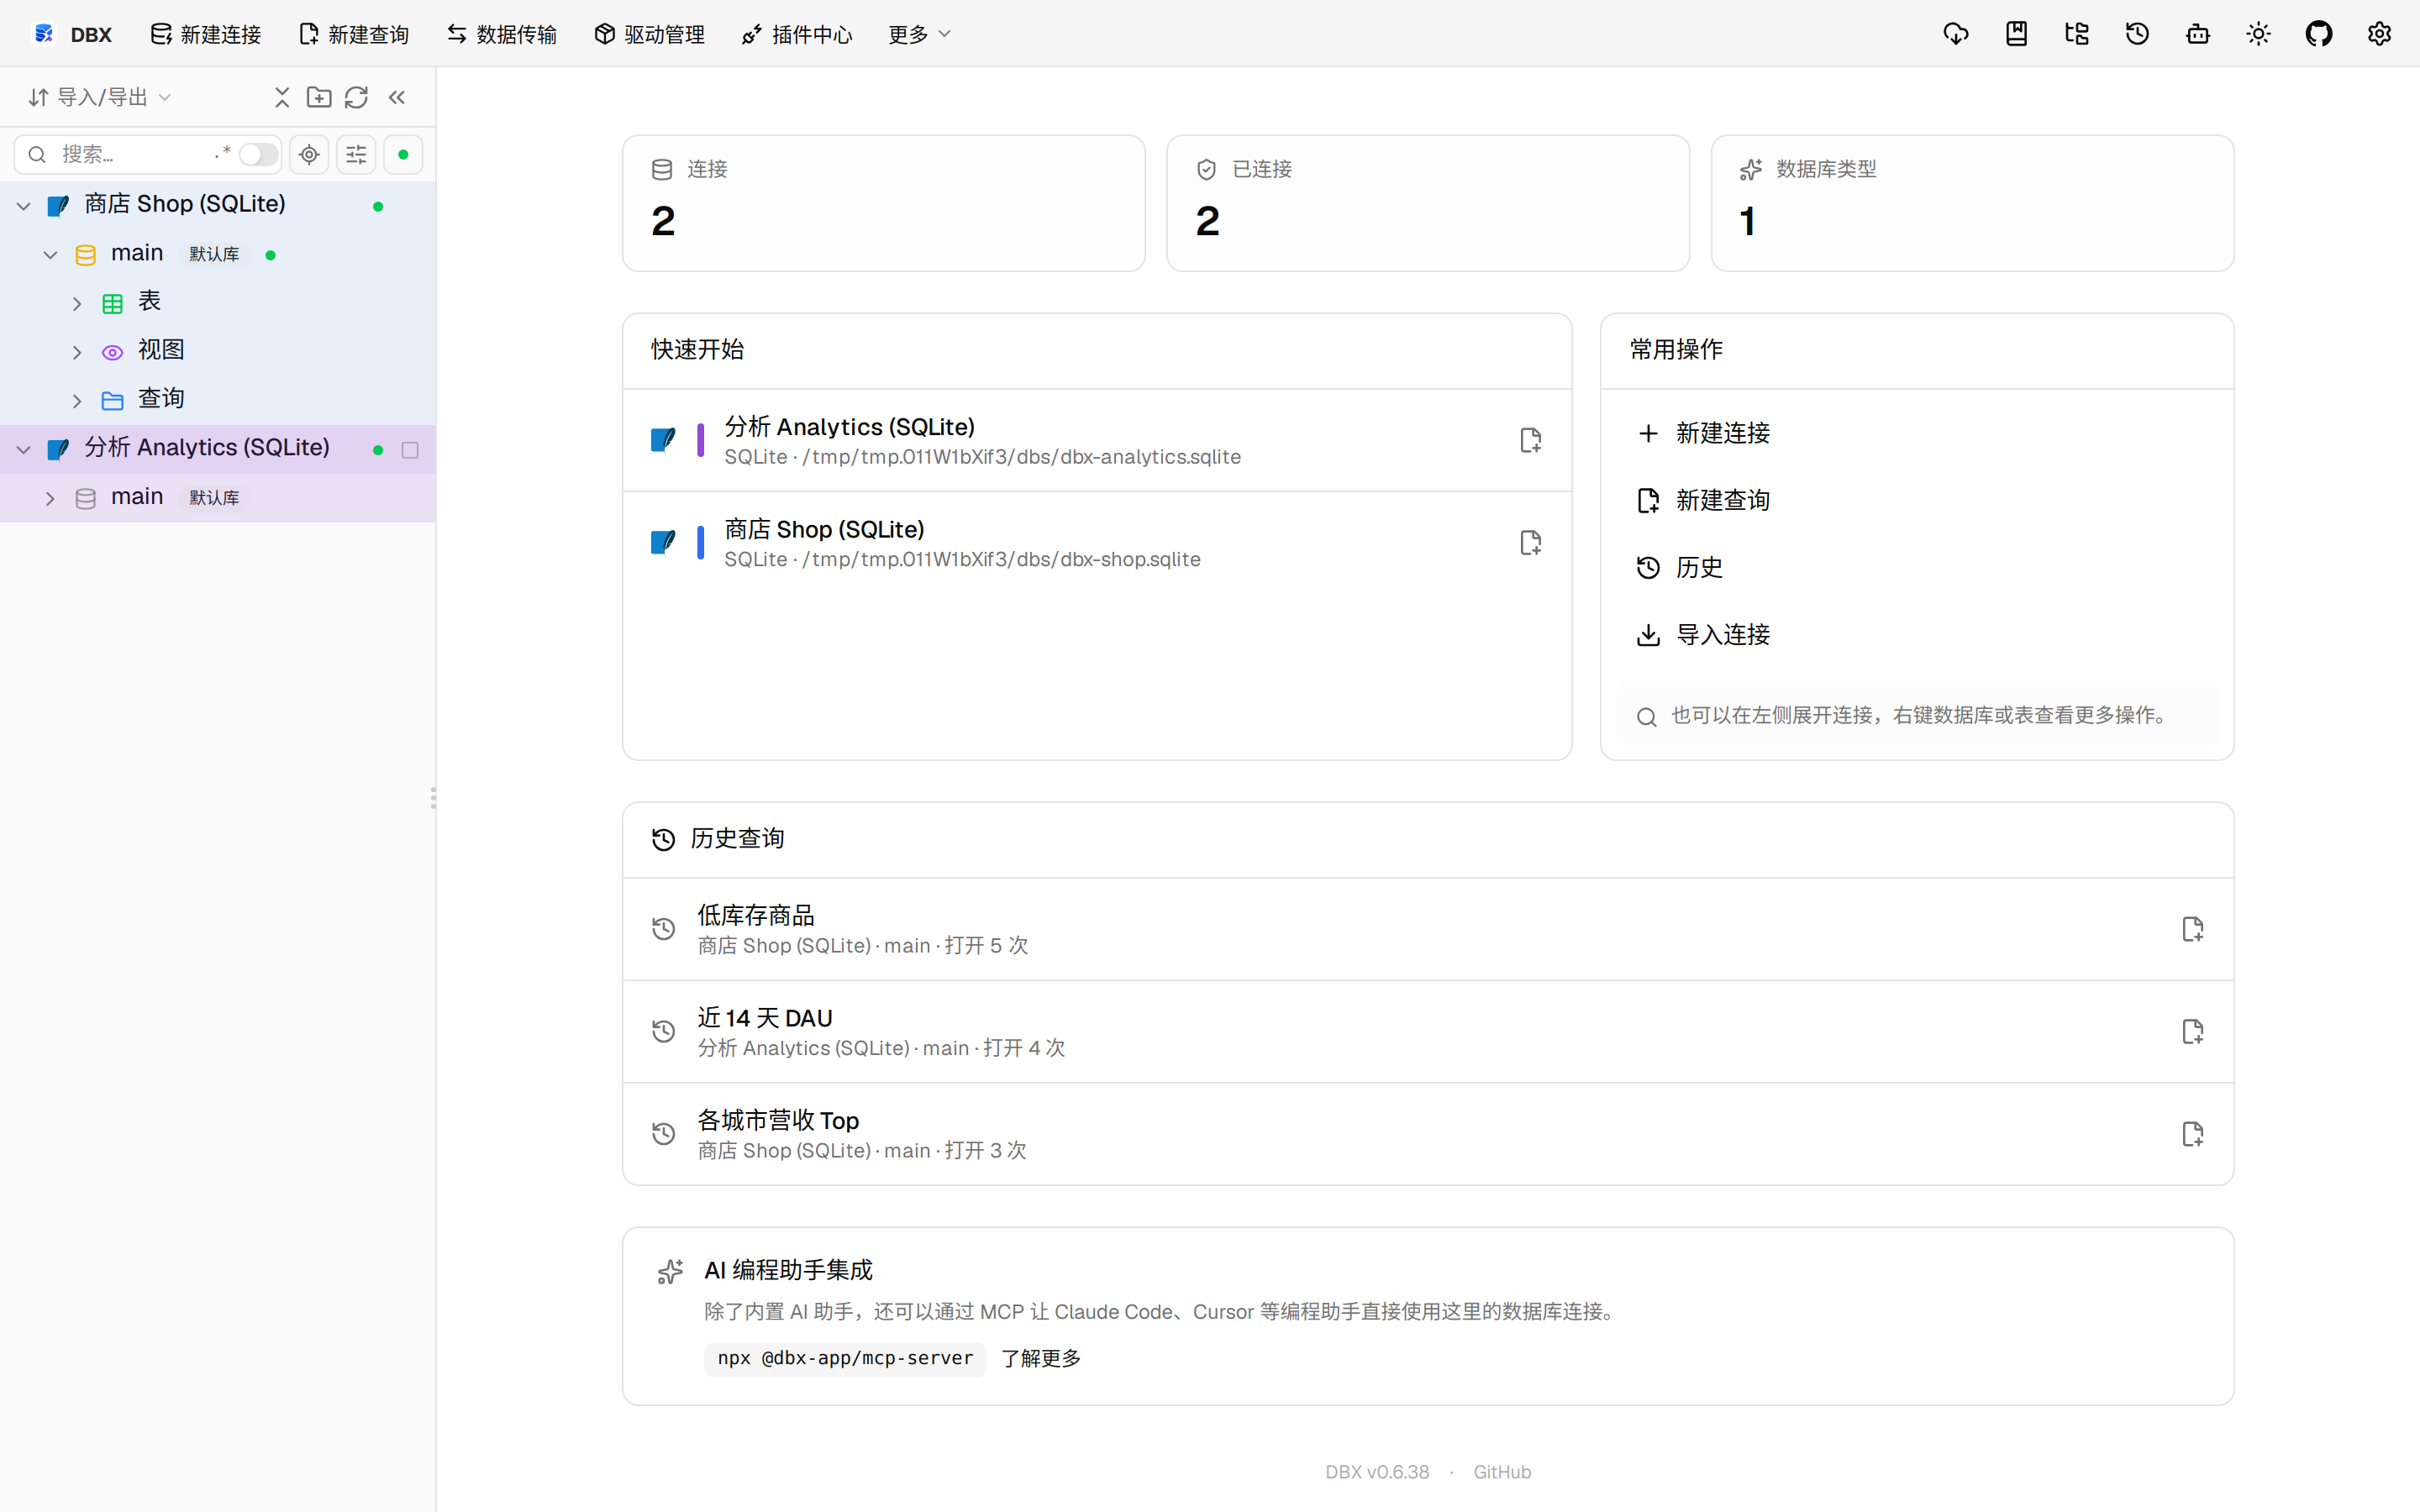The width and height of the screenshot is (2420, 1512).
Task: Click the locate target icon beside search
Action: coord(310,154)
